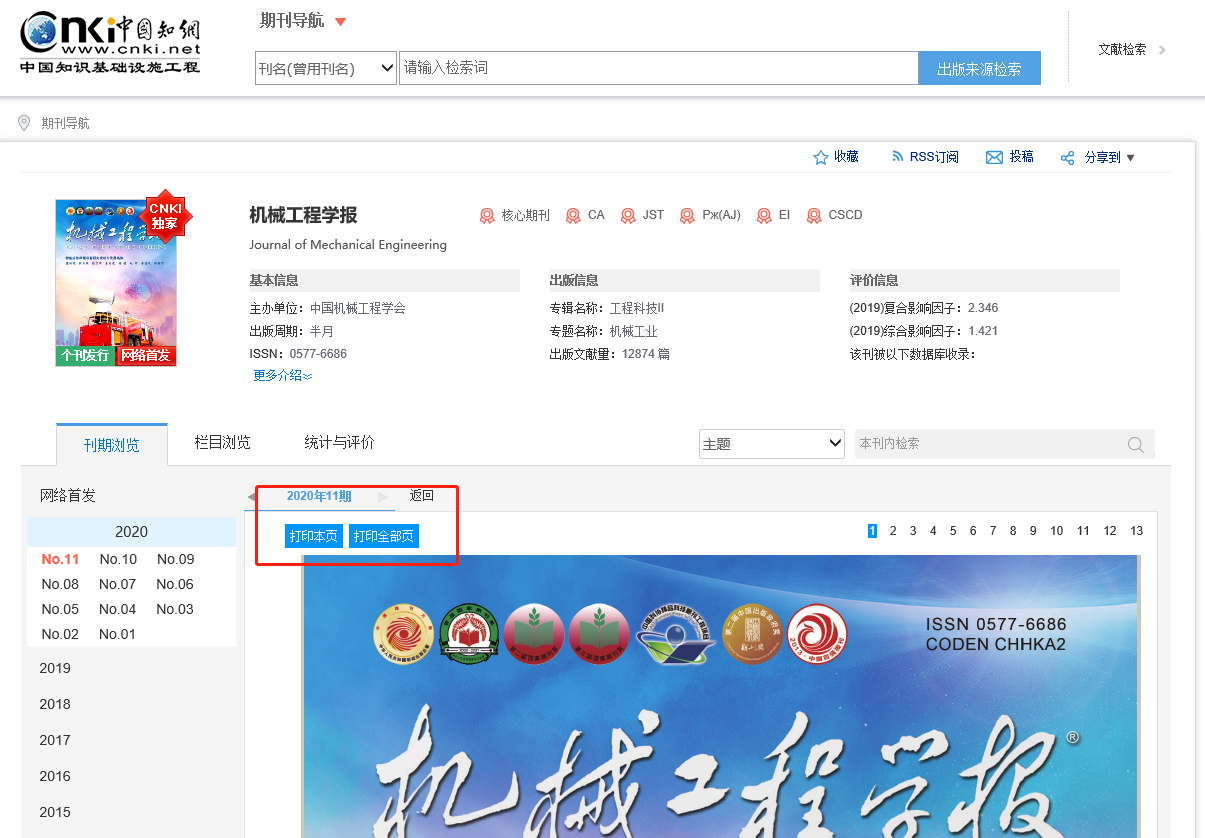The image size is (1205, 838).
Task: Go to page 9 of the issue
Action: pyautogui.click(x=1033, y=531)
